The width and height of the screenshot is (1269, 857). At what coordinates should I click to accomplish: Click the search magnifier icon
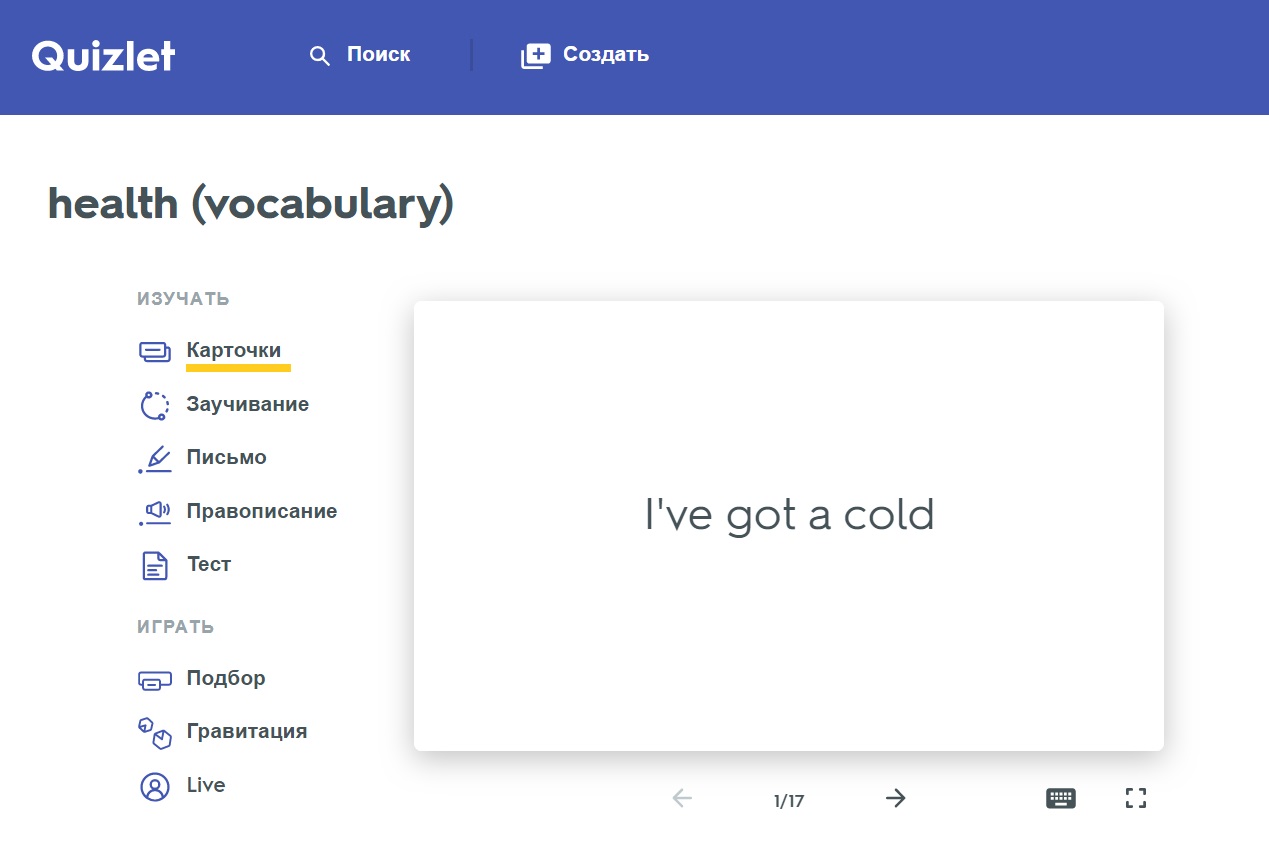[x=319, y=56]
